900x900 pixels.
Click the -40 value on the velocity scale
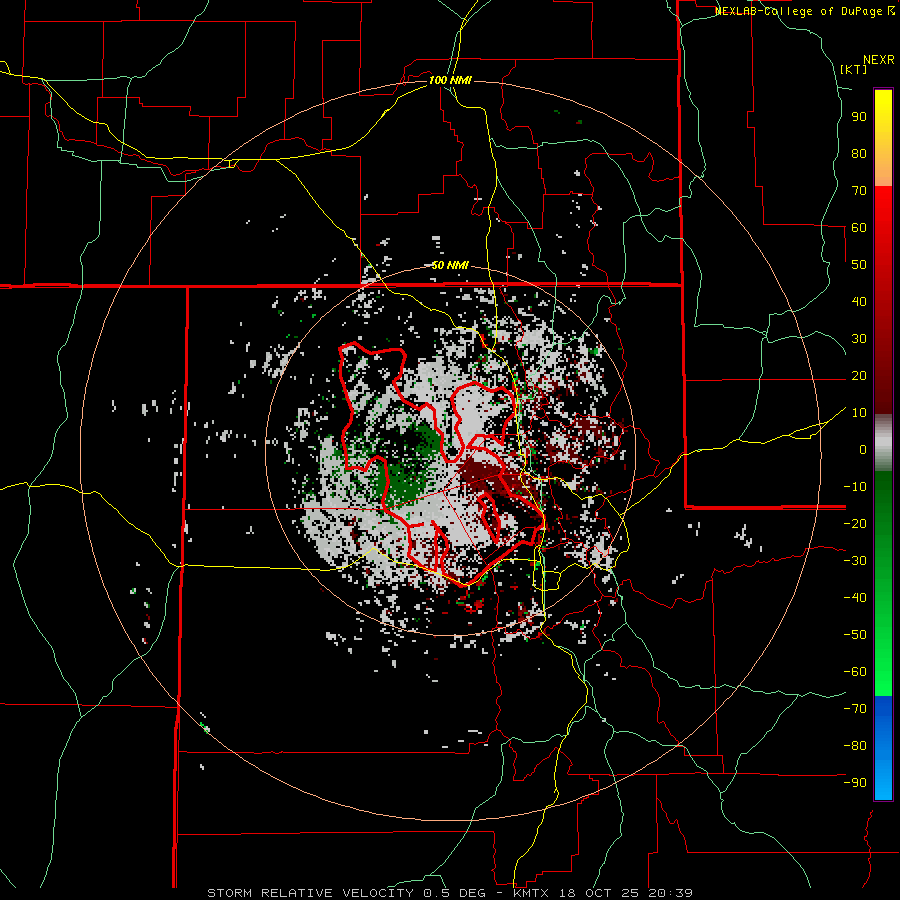[855, 598]
